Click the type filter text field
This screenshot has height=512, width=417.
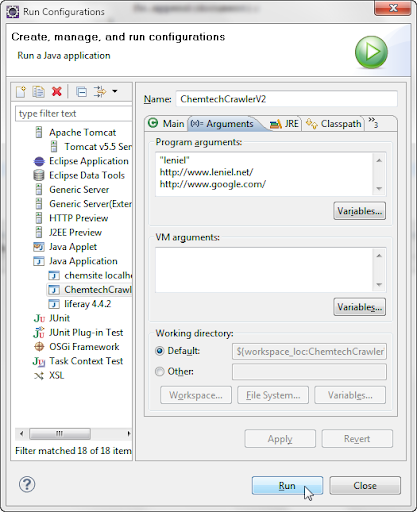tap(74, 114)
